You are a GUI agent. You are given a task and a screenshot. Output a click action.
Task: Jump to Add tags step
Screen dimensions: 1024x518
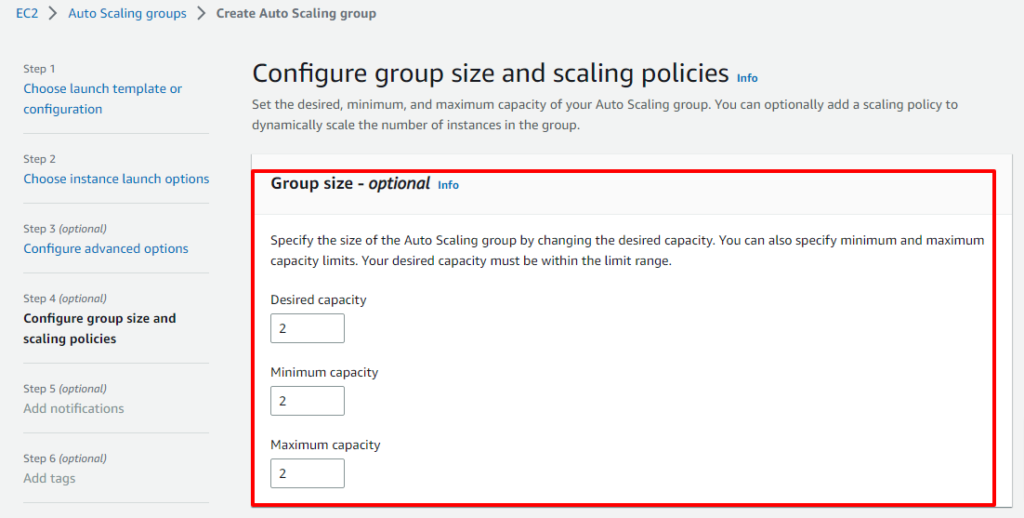pos(50,478)
